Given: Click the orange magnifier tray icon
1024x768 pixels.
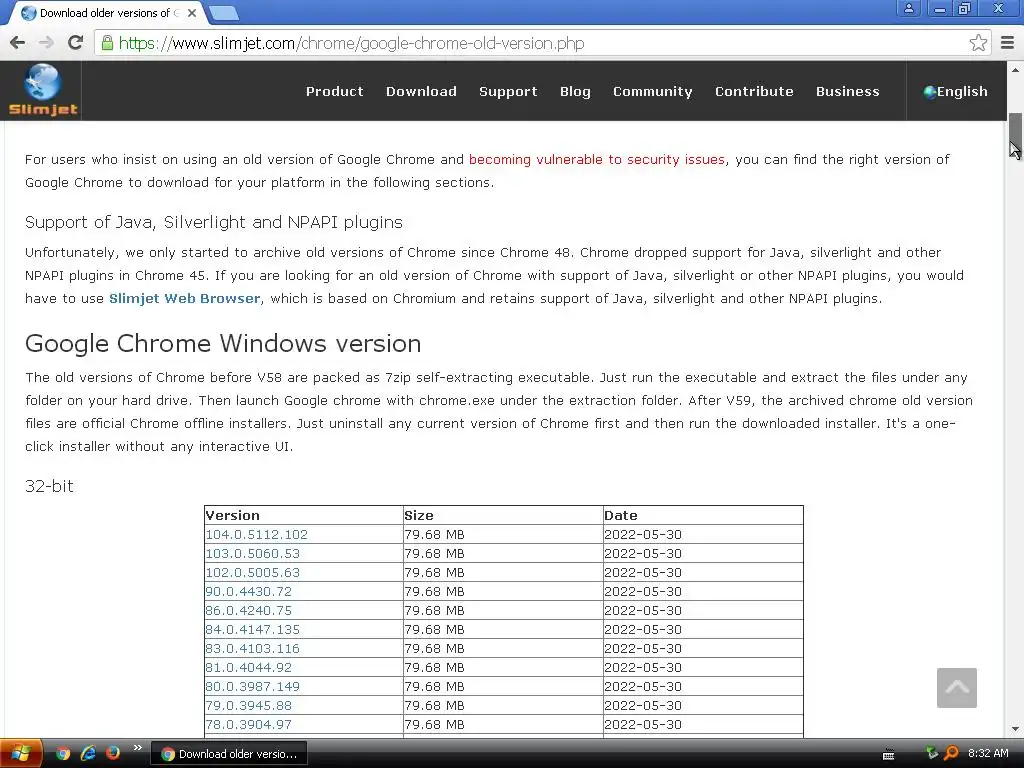Looking at the screenshot, I should pyautogui.click(x=952, y=754).
